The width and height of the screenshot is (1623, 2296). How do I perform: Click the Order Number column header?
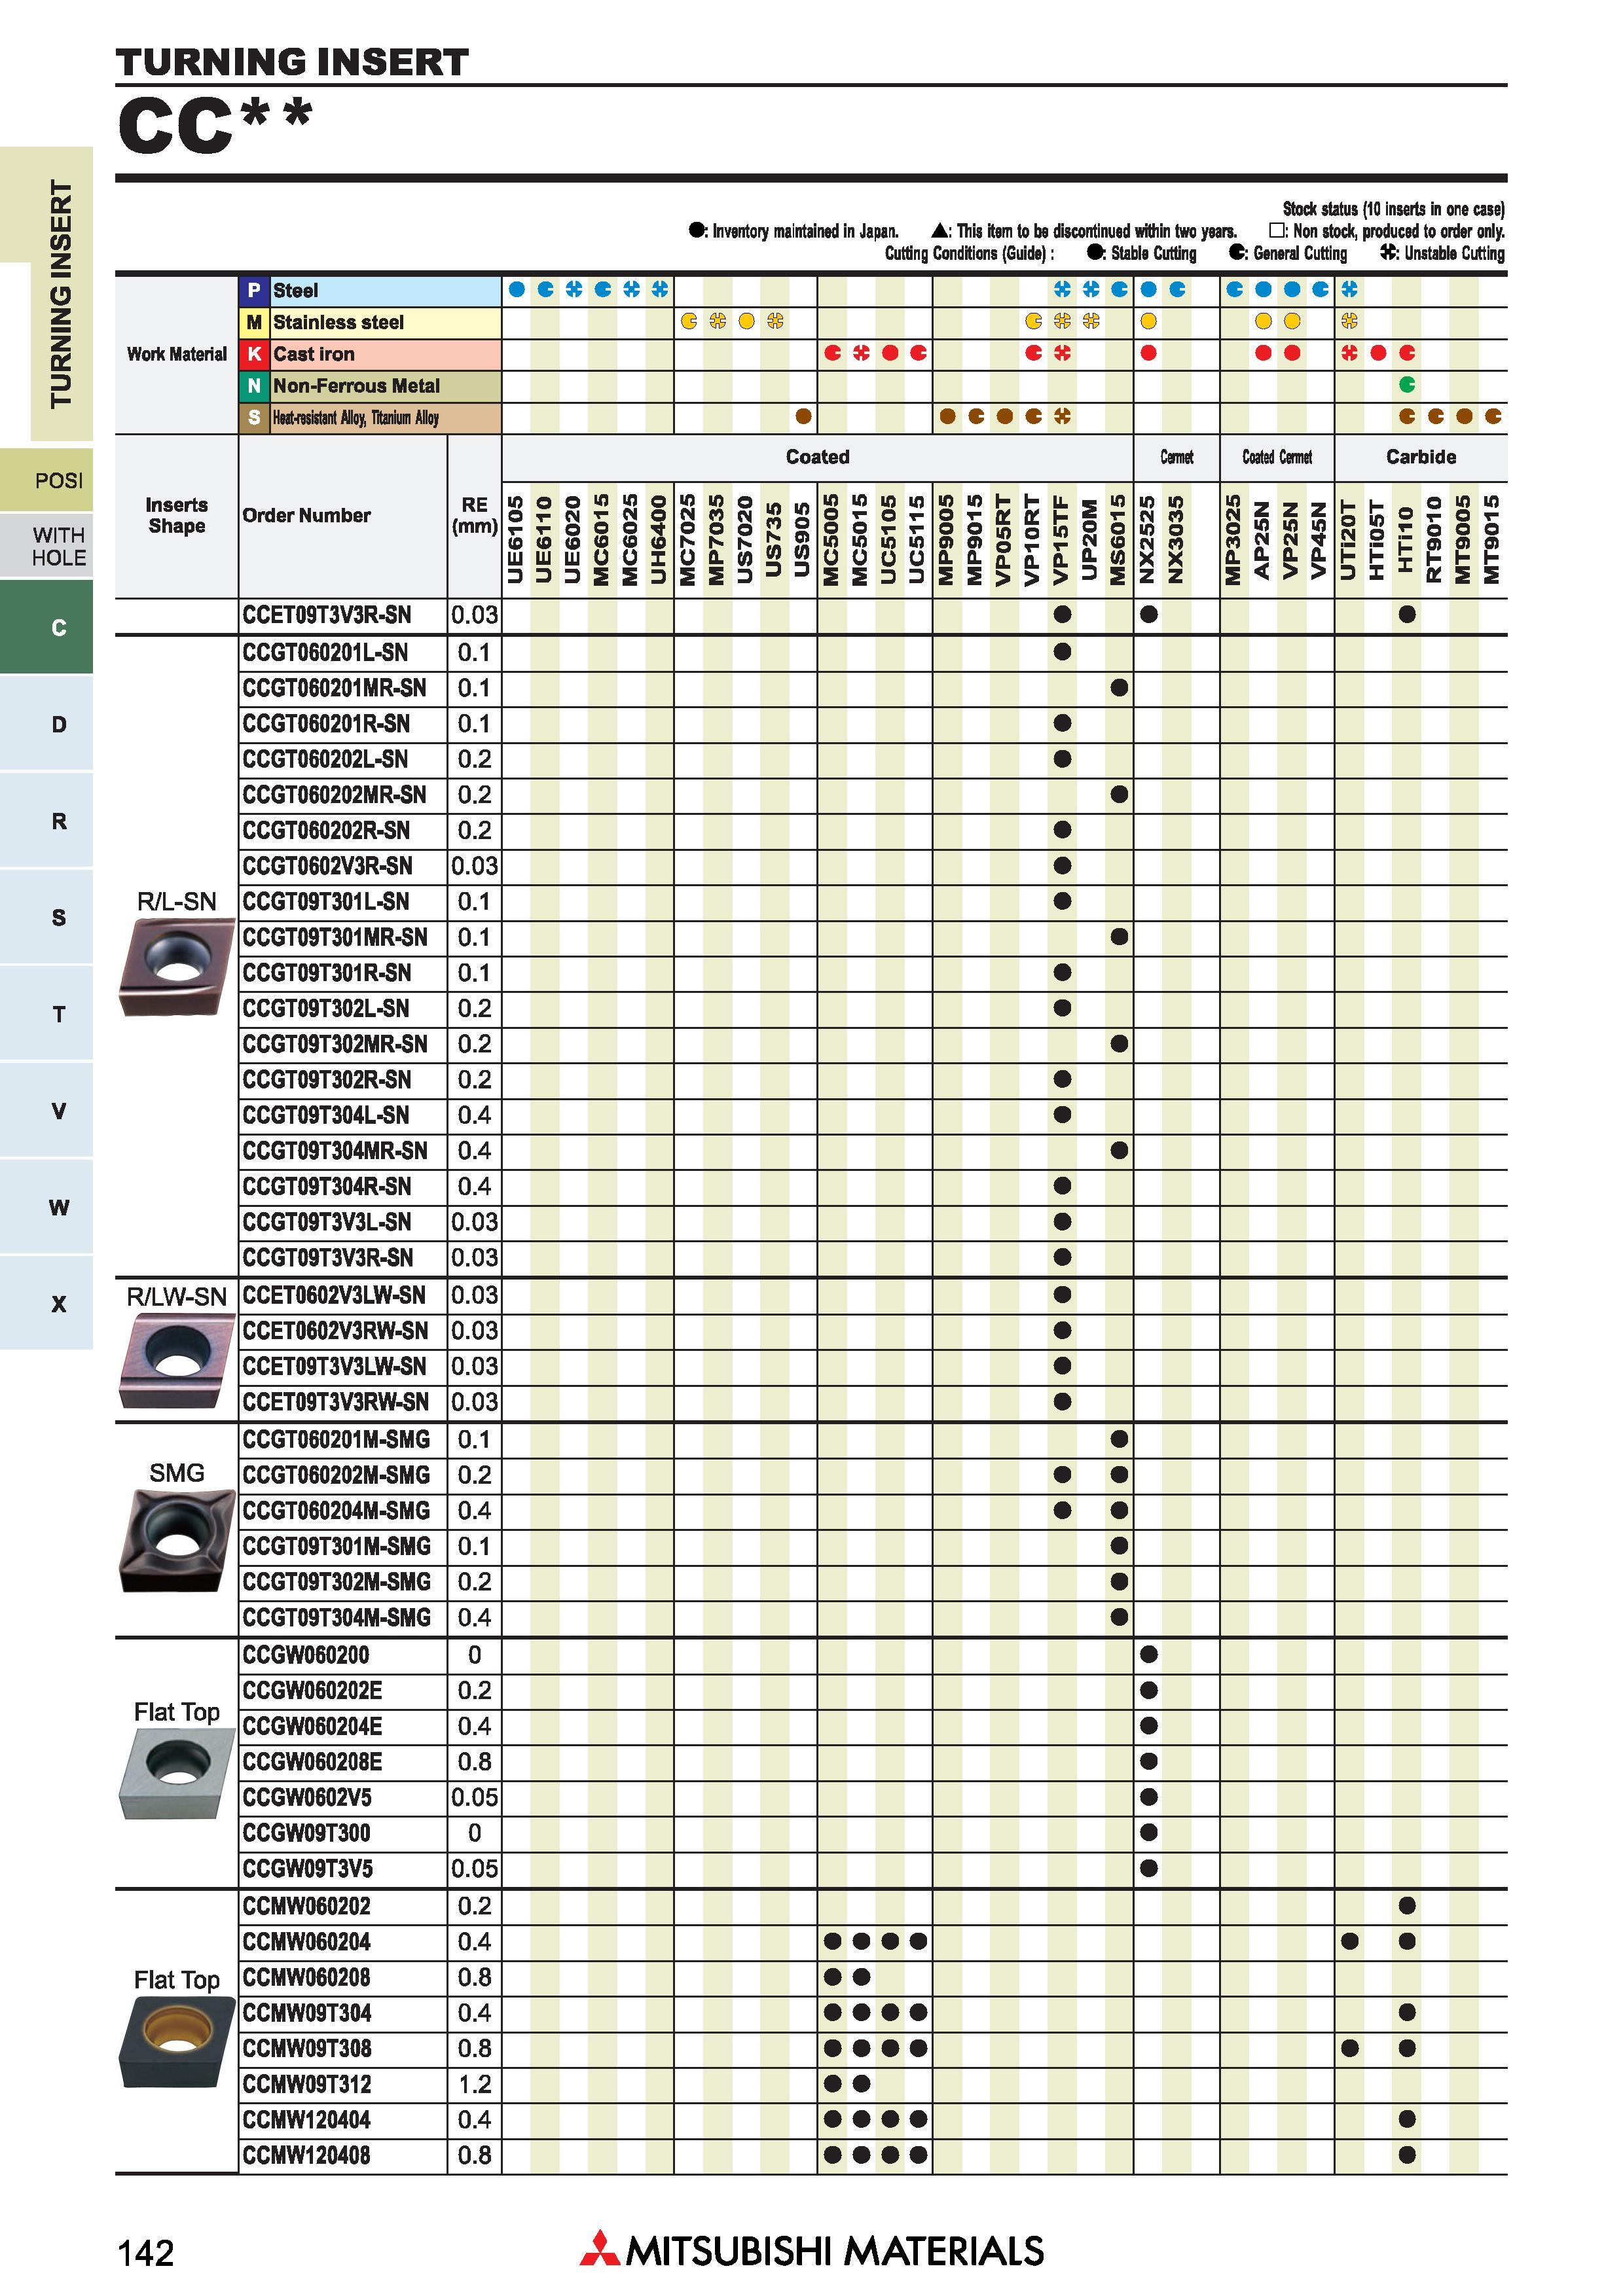[306, 516]
